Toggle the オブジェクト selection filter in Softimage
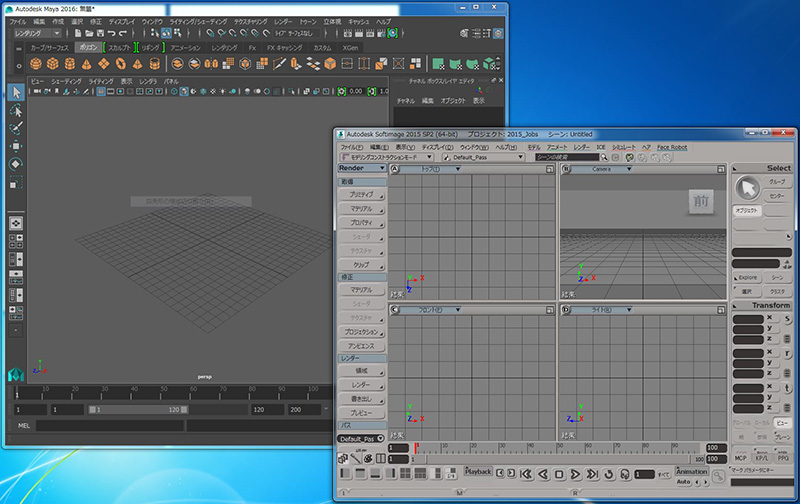 (x=747, y=211)
